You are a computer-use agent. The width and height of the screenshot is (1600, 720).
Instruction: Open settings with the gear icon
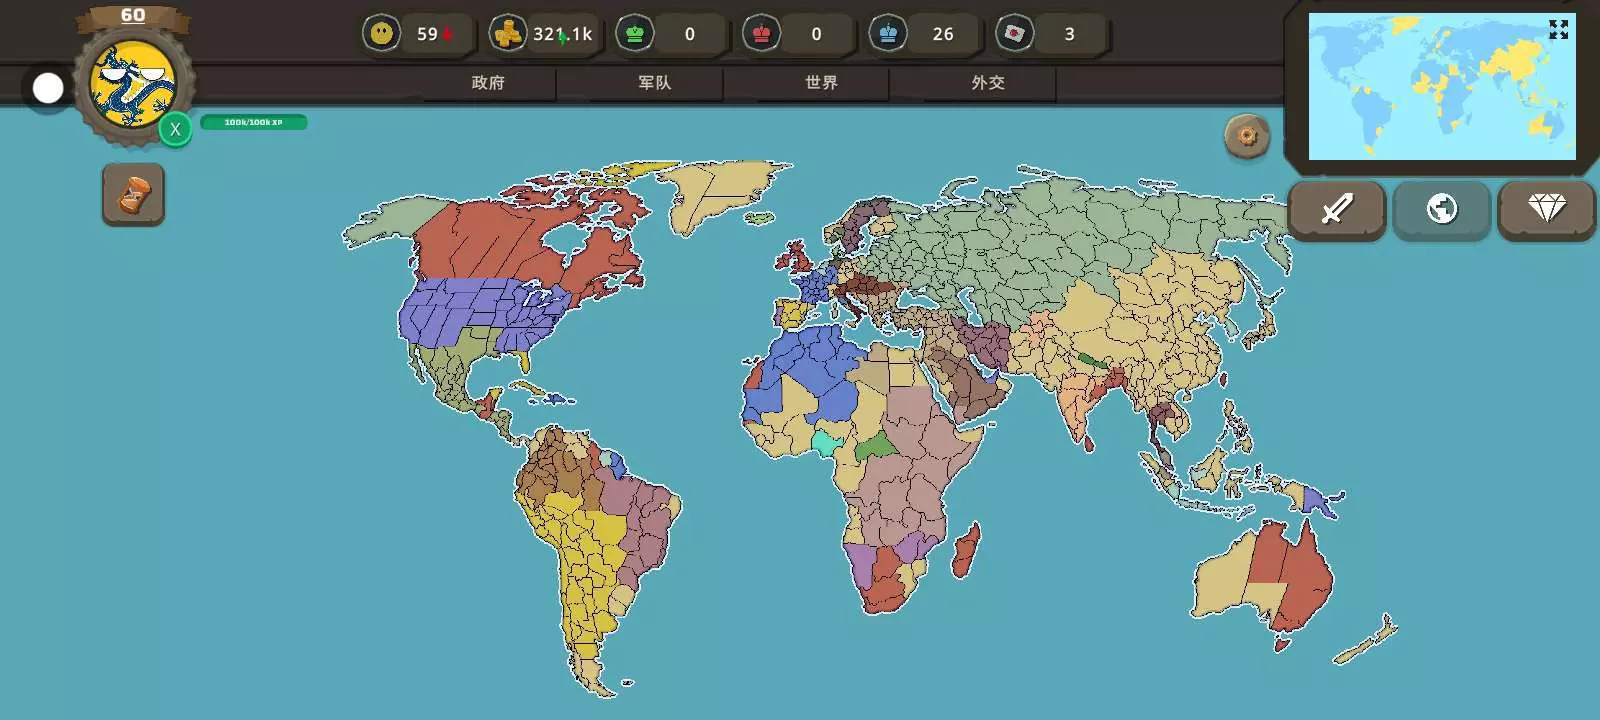pos(1247,136)
